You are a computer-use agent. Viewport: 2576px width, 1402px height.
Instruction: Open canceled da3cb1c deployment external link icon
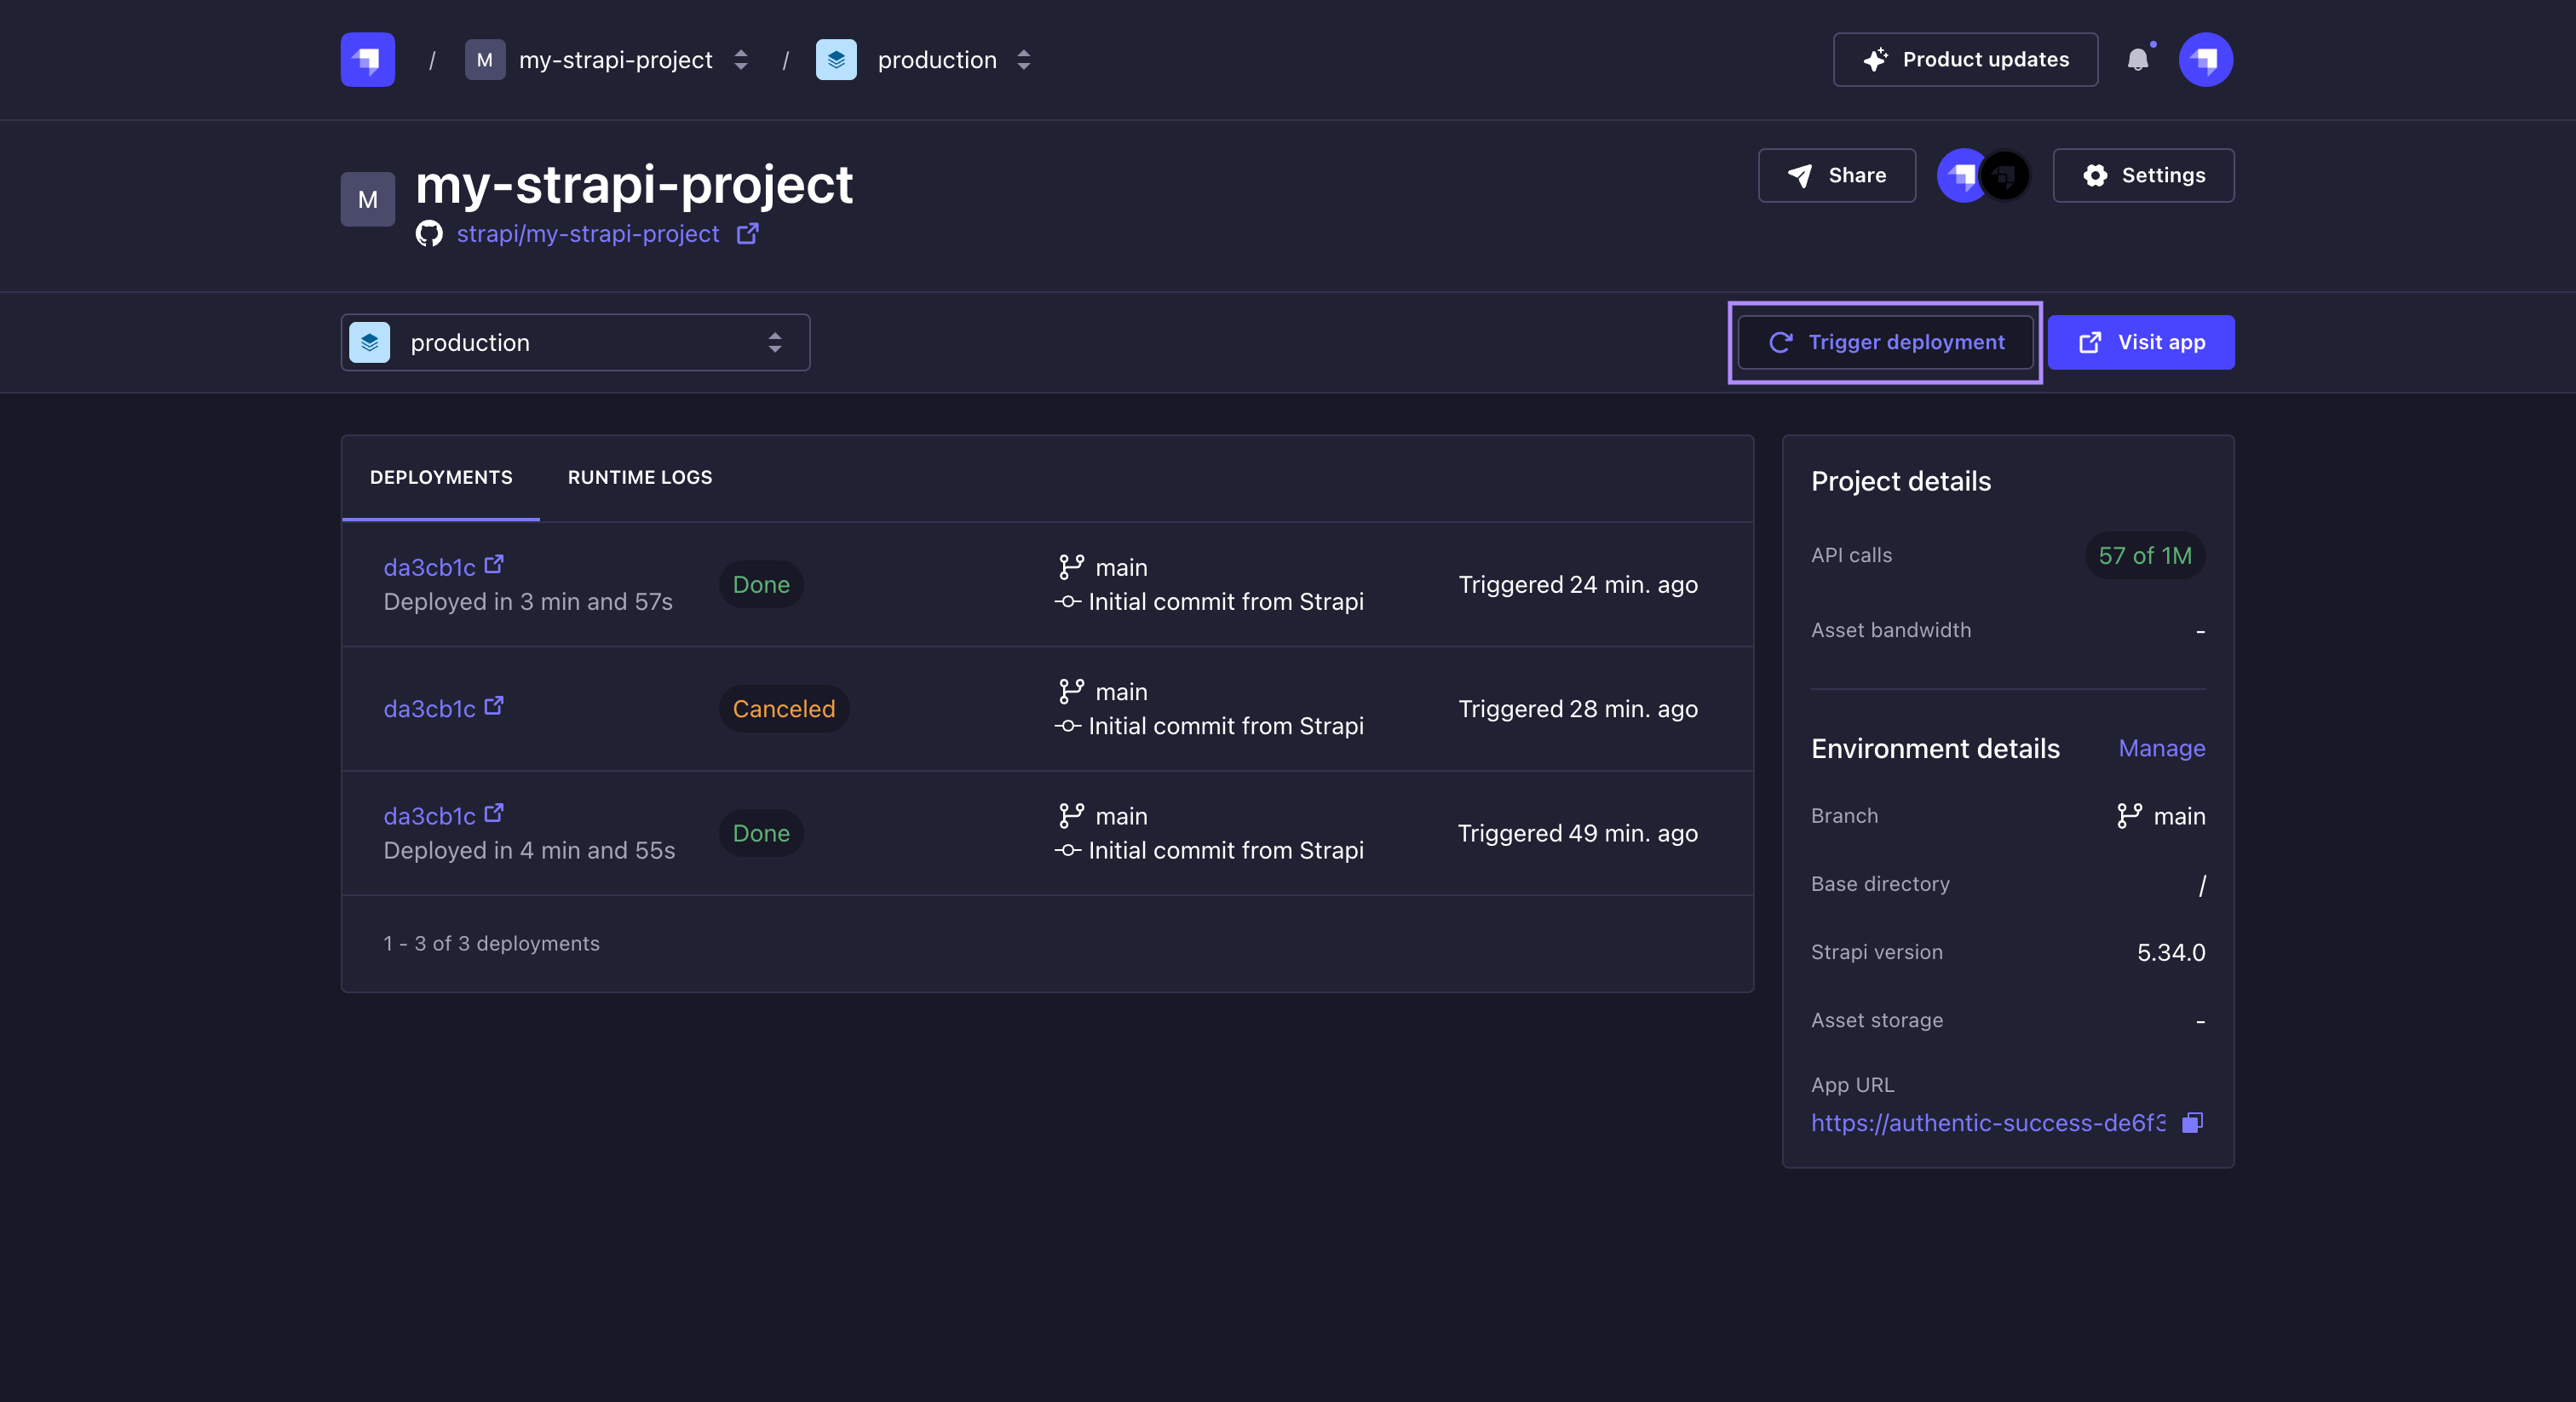pyautogui.click(x=494, y=707)
